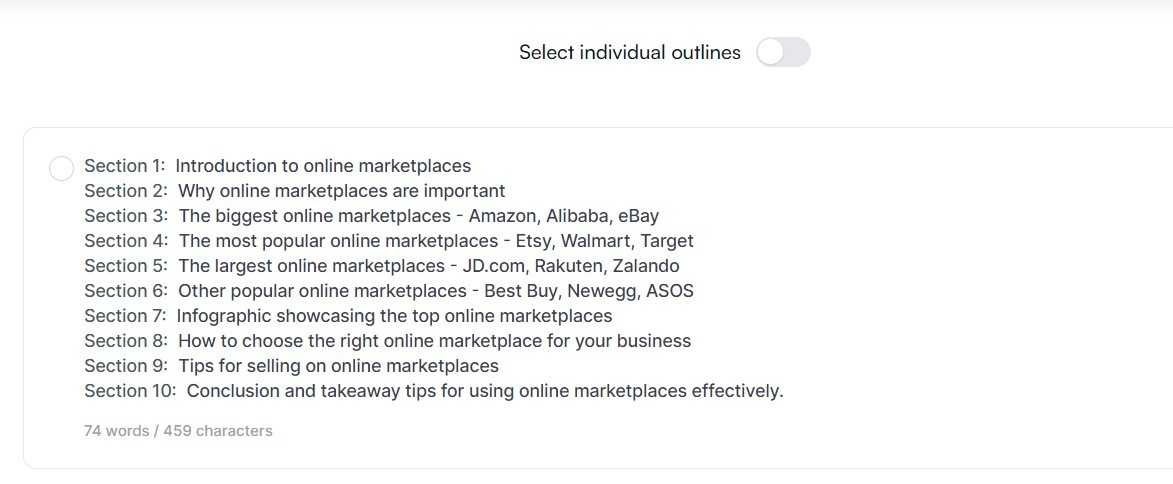Click the text Best Buy, Newegg, ASOS
Viewport: 1173px width, 484px height.
coord(589,290)
